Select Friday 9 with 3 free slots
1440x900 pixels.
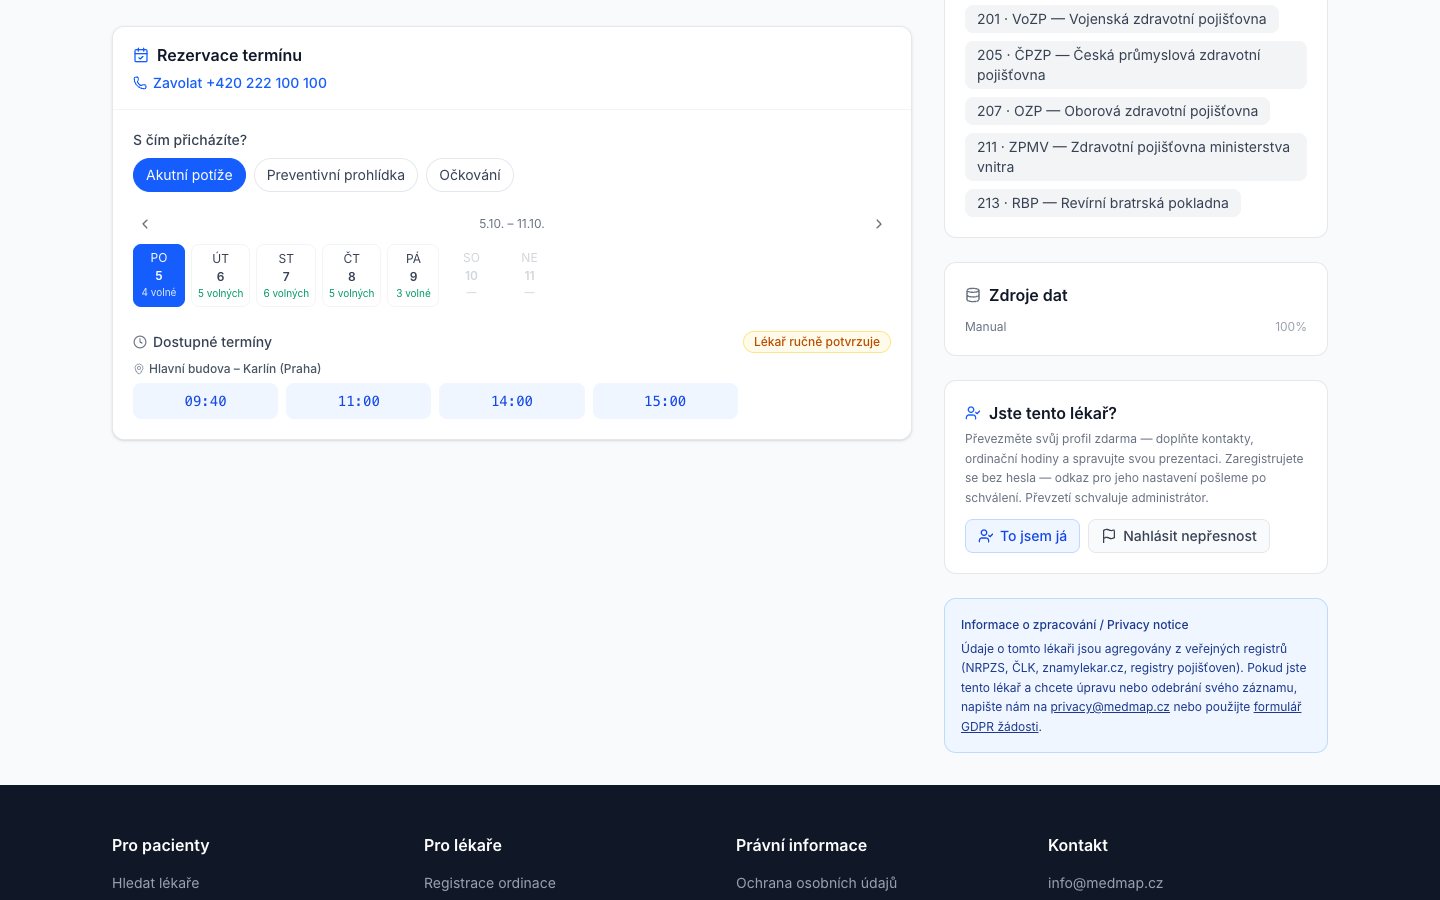click(x=413, y=275)
